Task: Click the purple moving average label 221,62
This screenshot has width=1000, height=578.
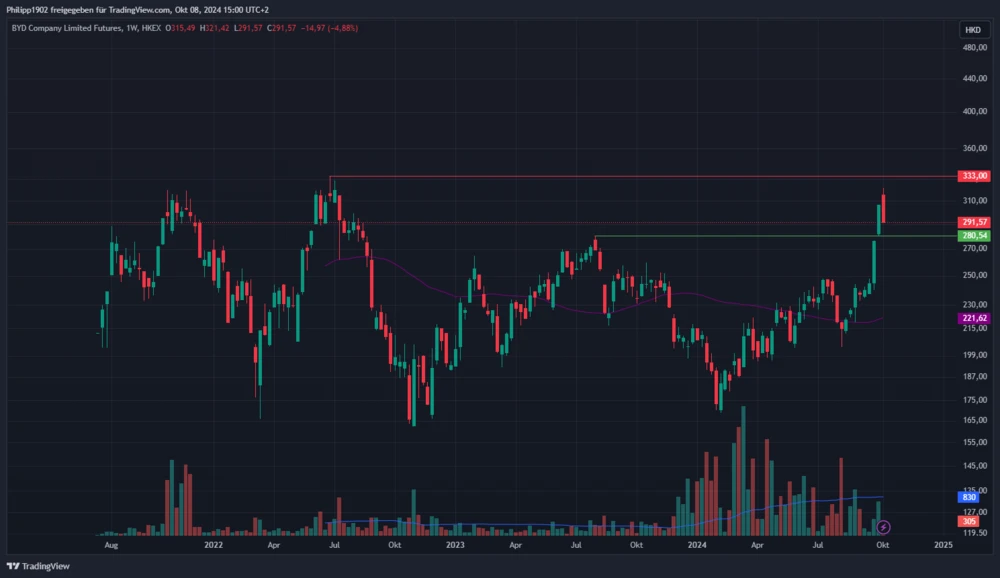Action: (974, 316)
